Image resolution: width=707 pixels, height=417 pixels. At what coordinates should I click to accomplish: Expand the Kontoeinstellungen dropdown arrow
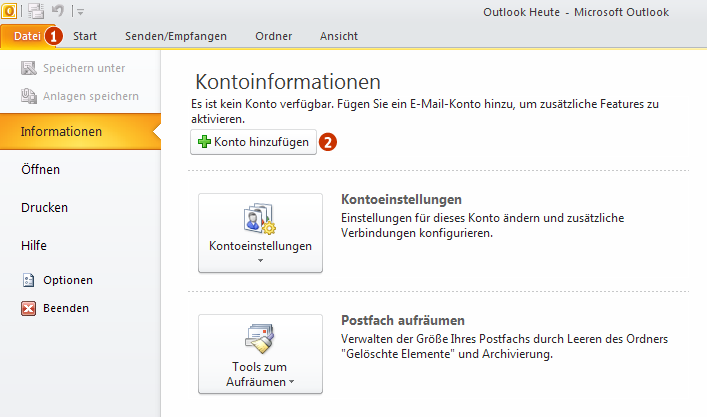click(260, 261)
